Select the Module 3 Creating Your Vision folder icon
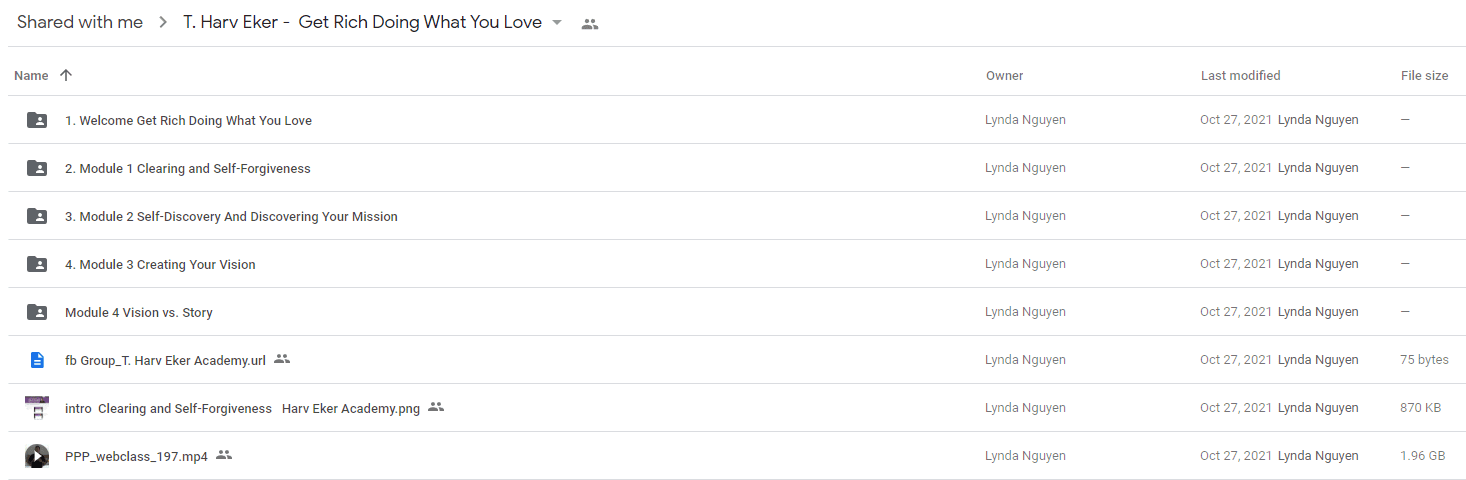The height and width of the screenshot is (480, 1466). 37,264
